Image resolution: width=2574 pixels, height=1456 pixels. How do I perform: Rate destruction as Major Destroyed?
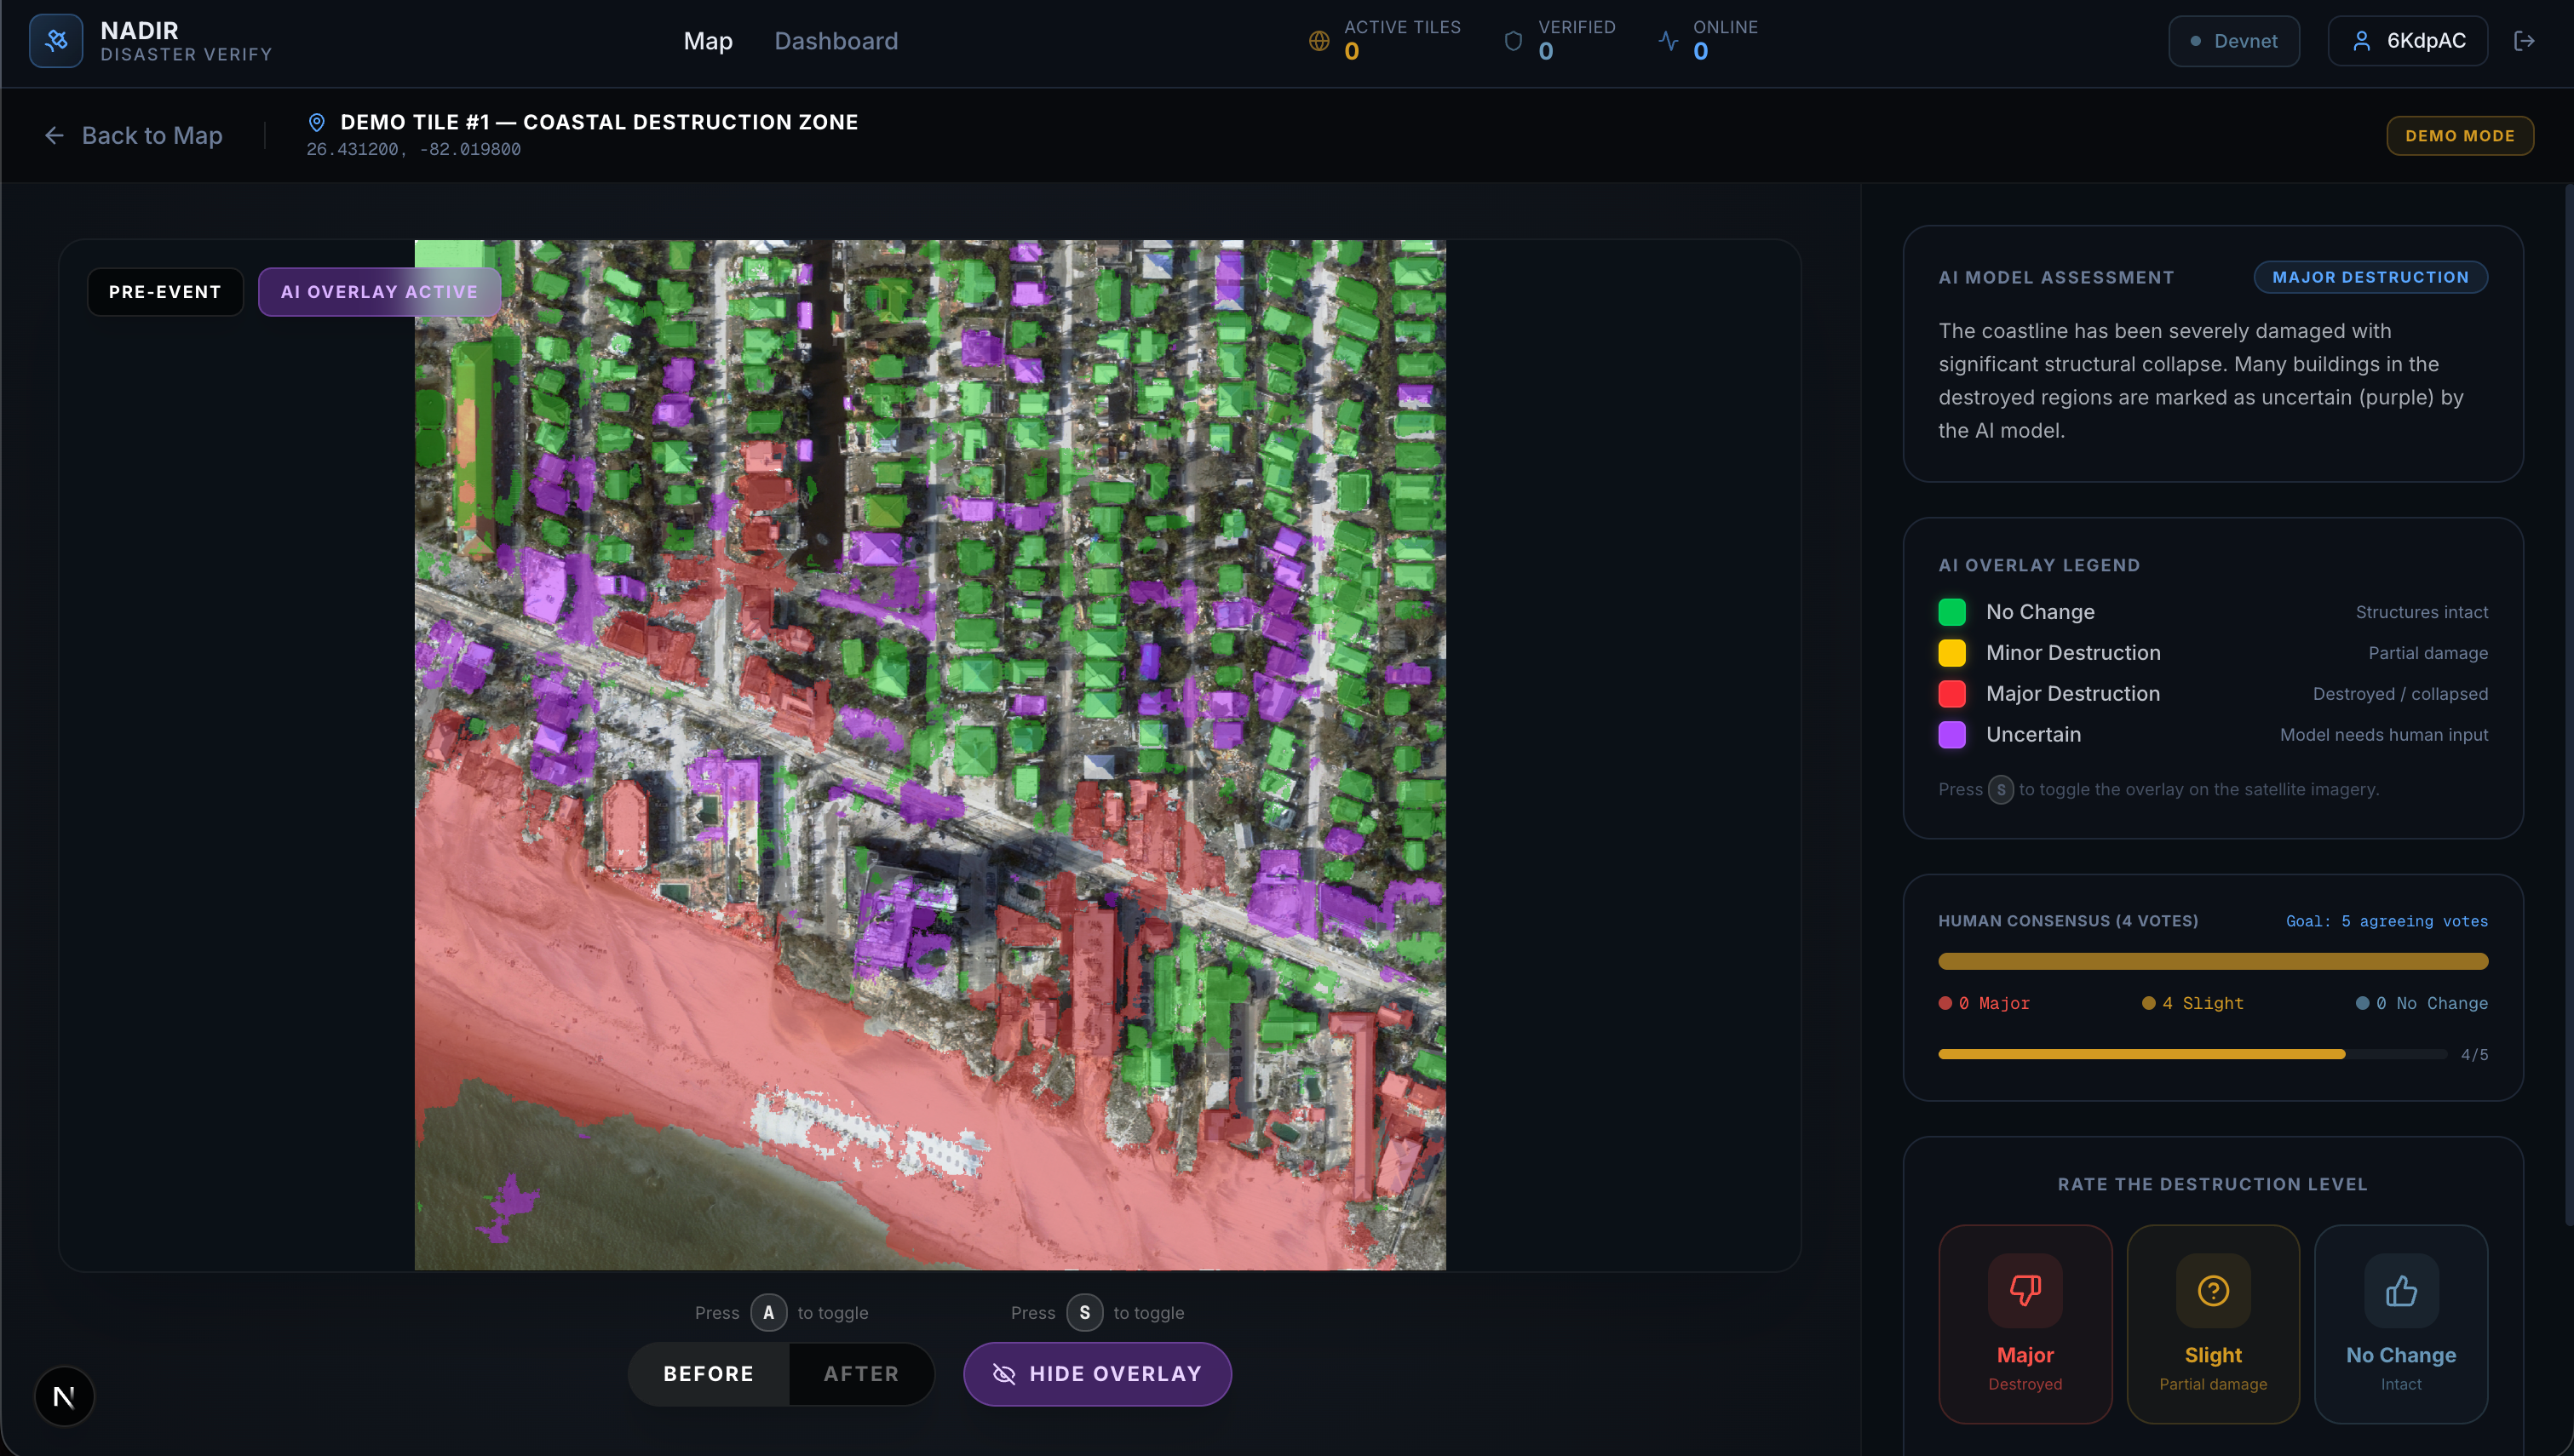tap(2025, 1323)
